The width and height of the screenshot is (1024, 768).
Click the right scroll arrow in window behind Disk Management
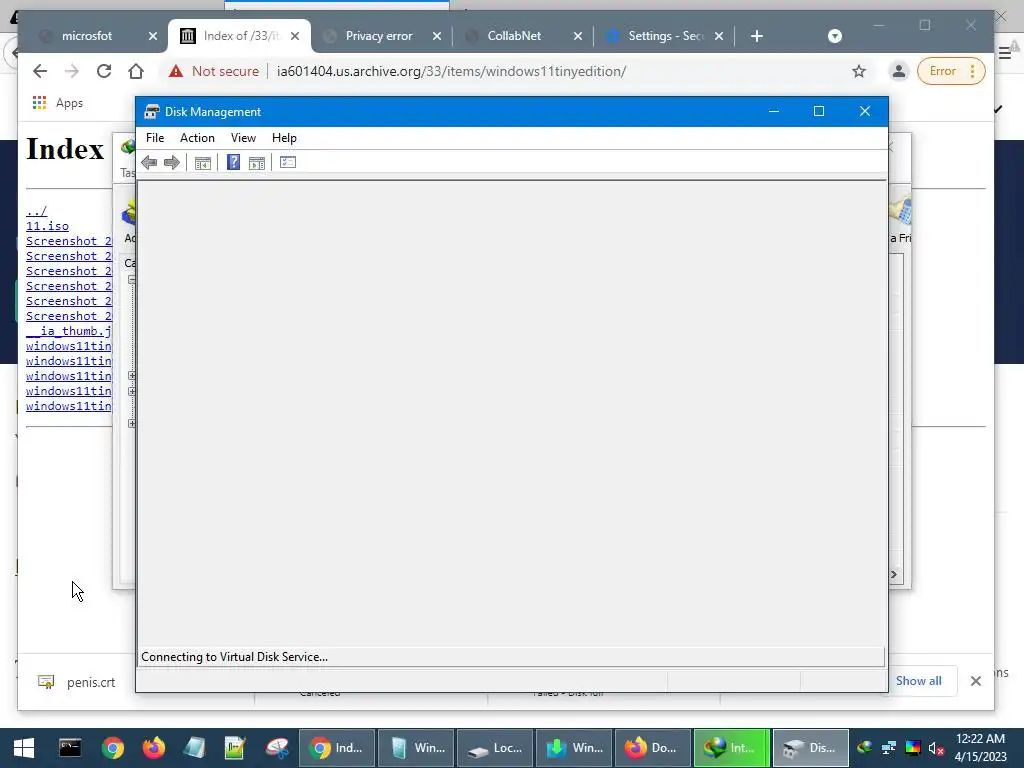(894, 574)
